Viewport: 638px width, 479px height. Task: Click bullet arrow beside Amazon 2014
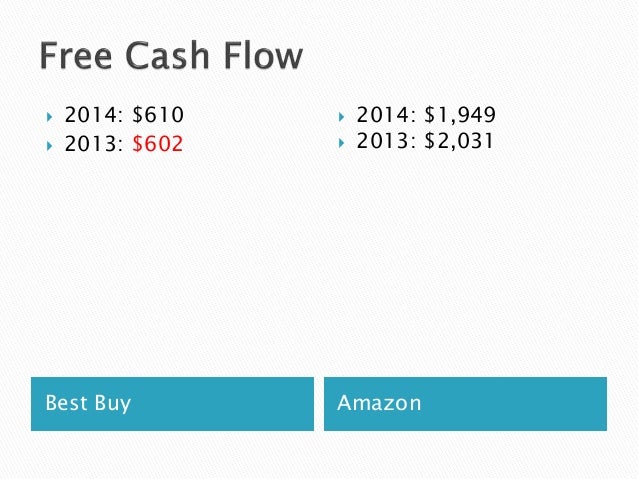point(341,117)
